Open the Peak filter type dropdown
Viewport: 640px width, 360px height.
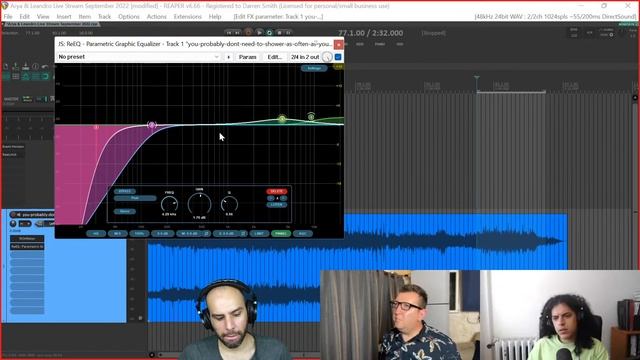coord(135,198)
